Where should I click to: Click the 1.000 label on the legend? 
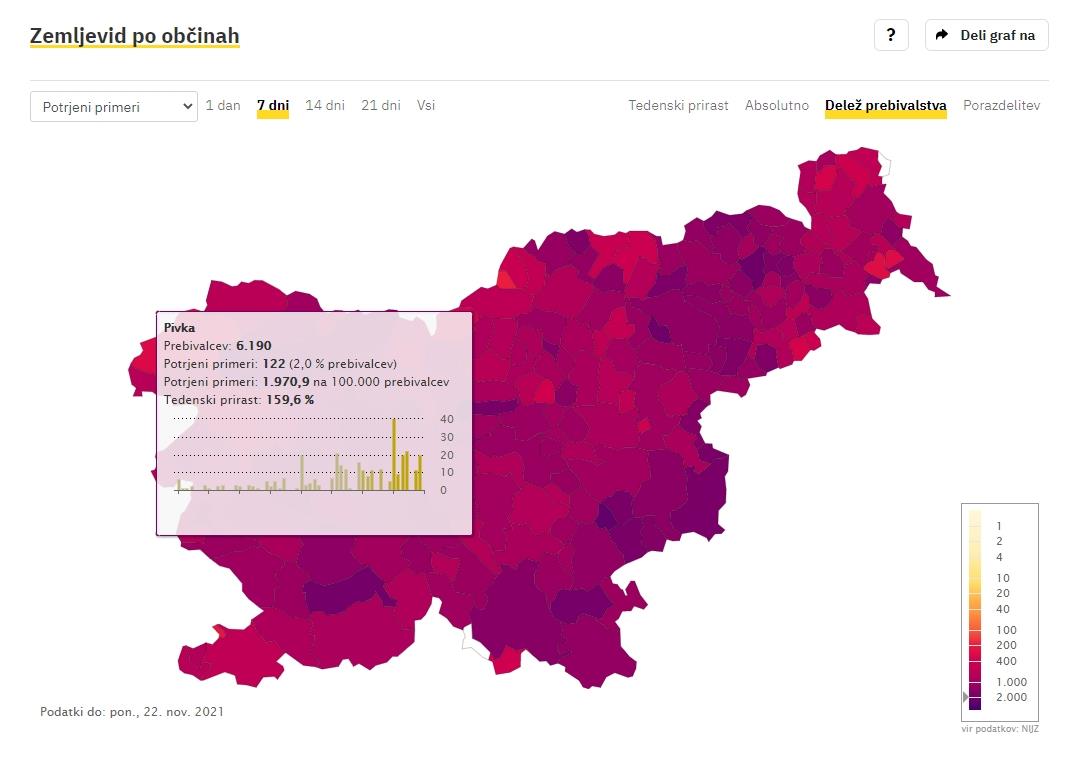coord(1011,681)
